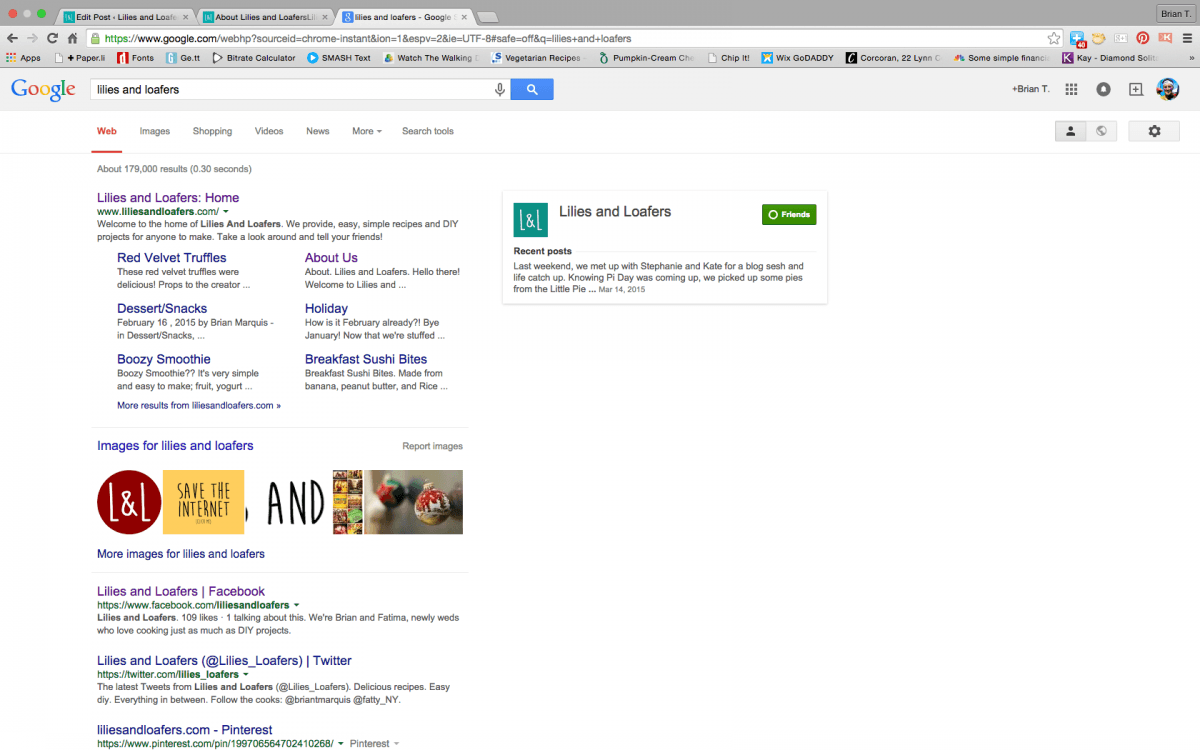Open the Ge.tt bookmark
Image resolution: width=1200 pixels, height=750 pixels.
tap(183, 58)
